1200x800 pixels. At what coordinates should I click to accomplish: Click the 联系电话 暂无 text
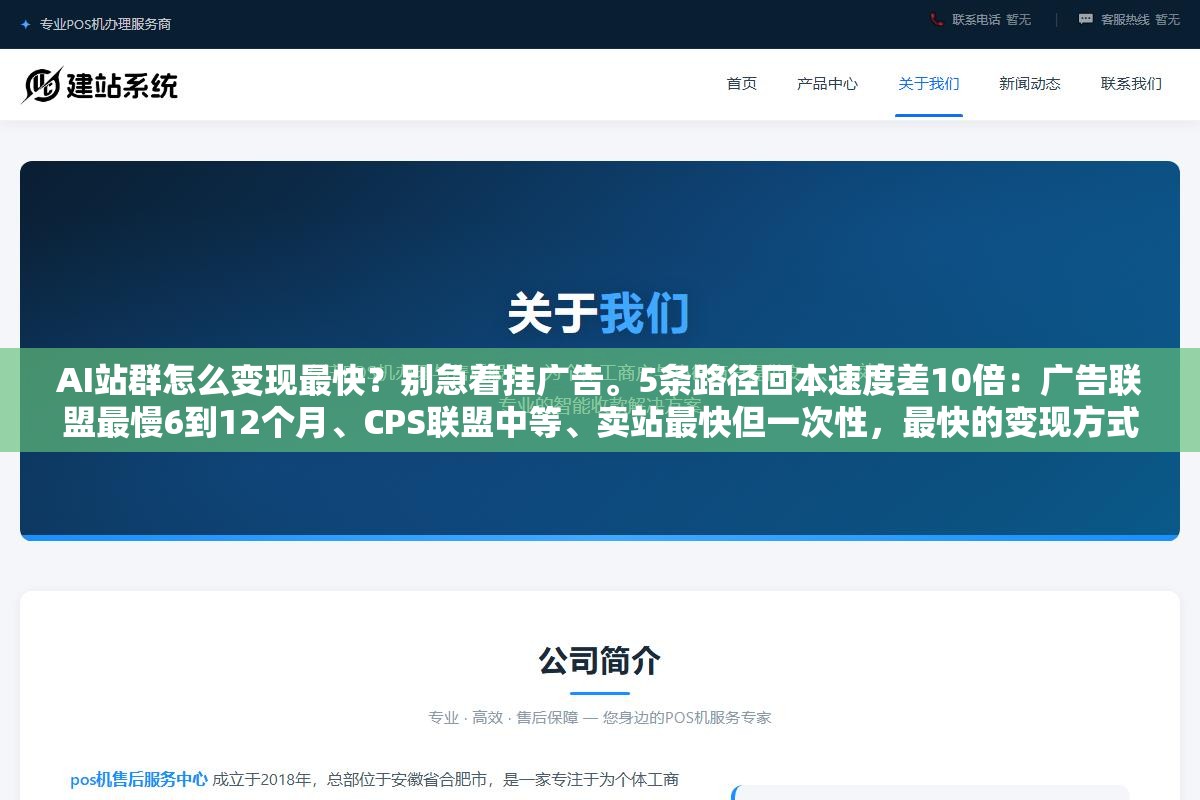(991, 19)
